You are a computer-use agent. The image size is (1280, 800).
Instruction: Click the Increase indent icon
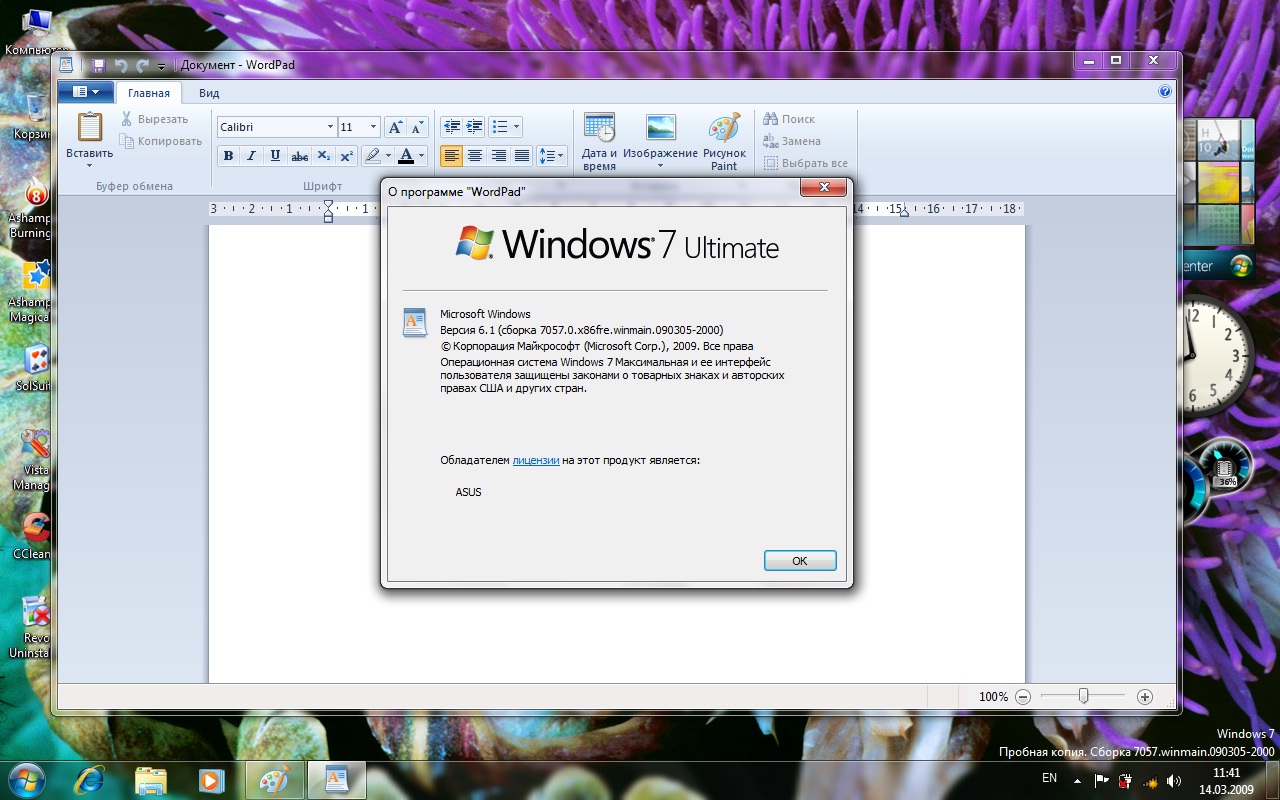[x=474, y=127]
